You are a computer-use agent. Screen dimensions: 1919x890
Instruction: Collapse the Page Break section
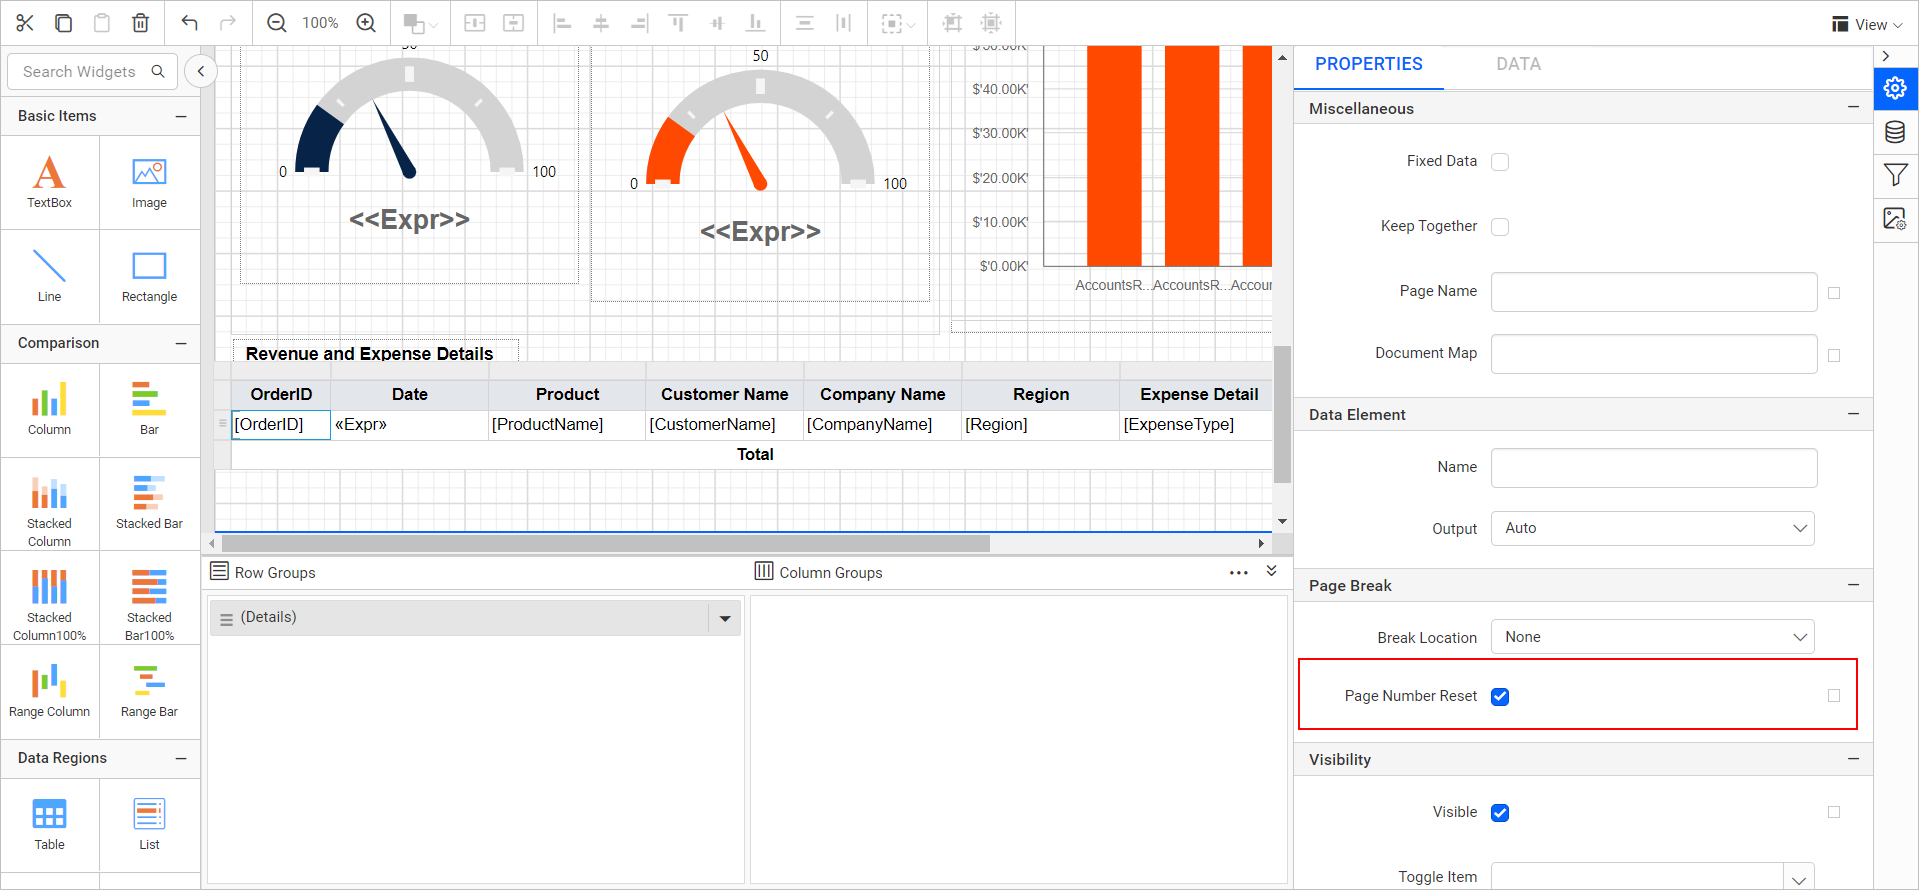[1853, 585]
